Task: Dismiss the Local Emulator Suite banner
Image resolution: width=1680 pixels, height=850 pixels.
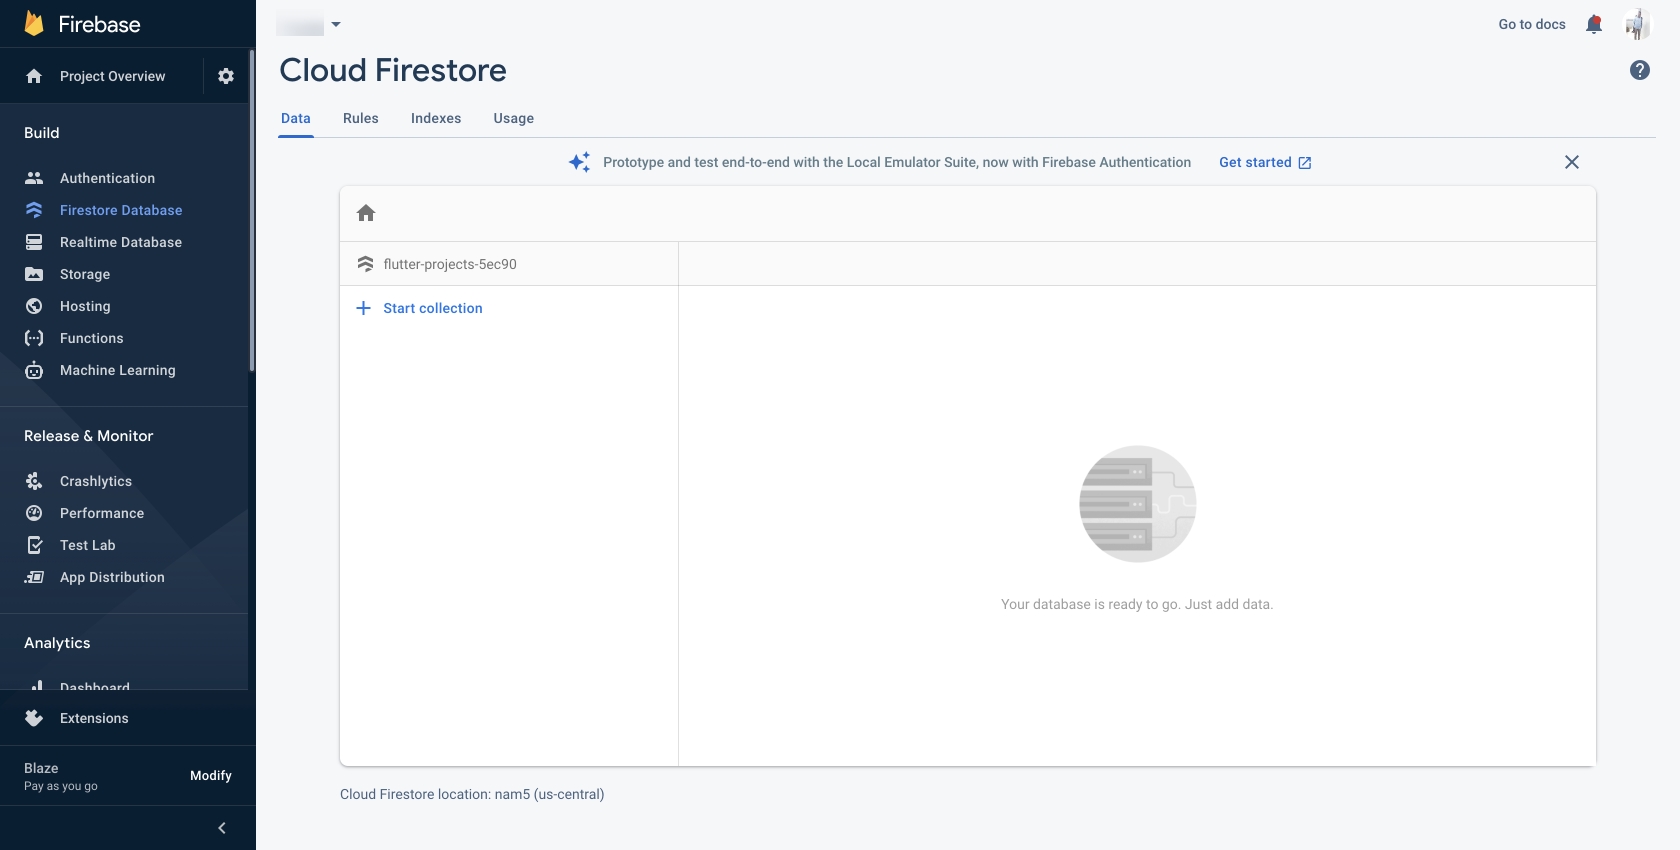Action: pyautogui.click(x=1572, y=162)
